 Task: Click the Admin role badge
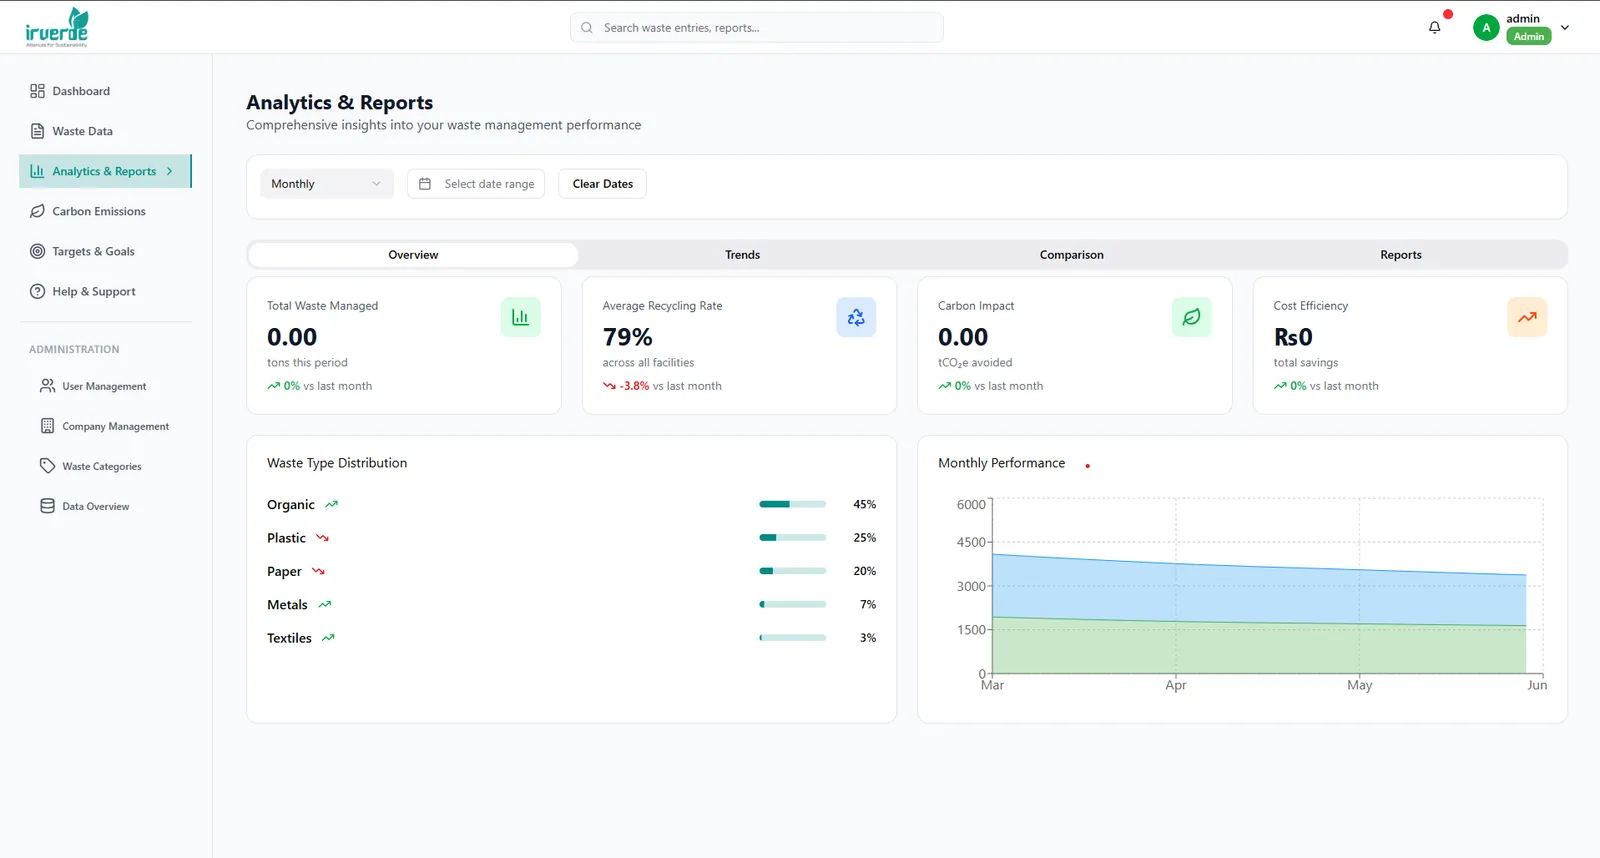(1528, 37)
